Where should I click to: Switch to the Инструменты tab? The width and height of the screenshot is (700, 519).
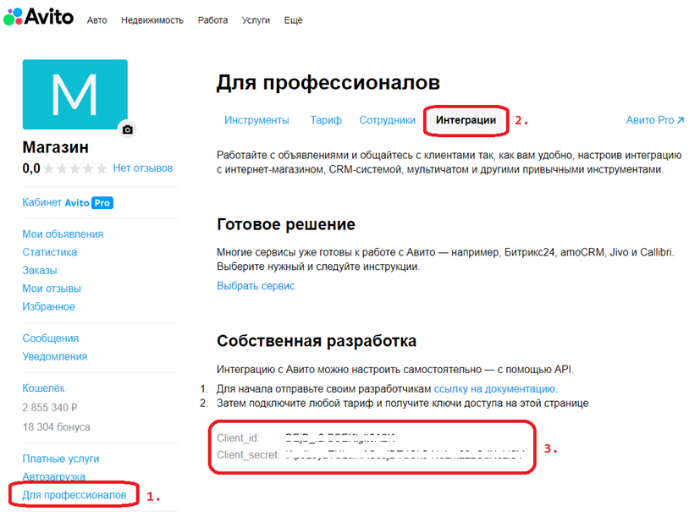click(x=256, y=120)
